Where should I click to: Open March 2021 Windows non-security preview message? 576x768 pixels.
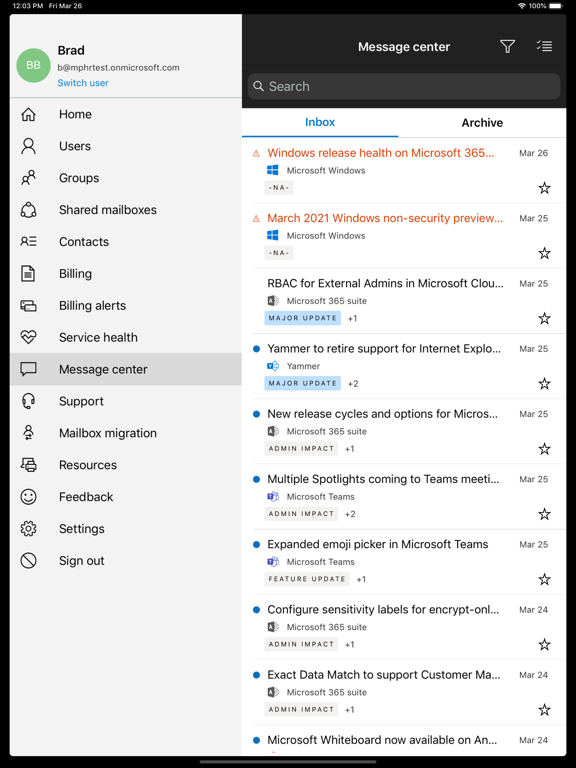404,236
